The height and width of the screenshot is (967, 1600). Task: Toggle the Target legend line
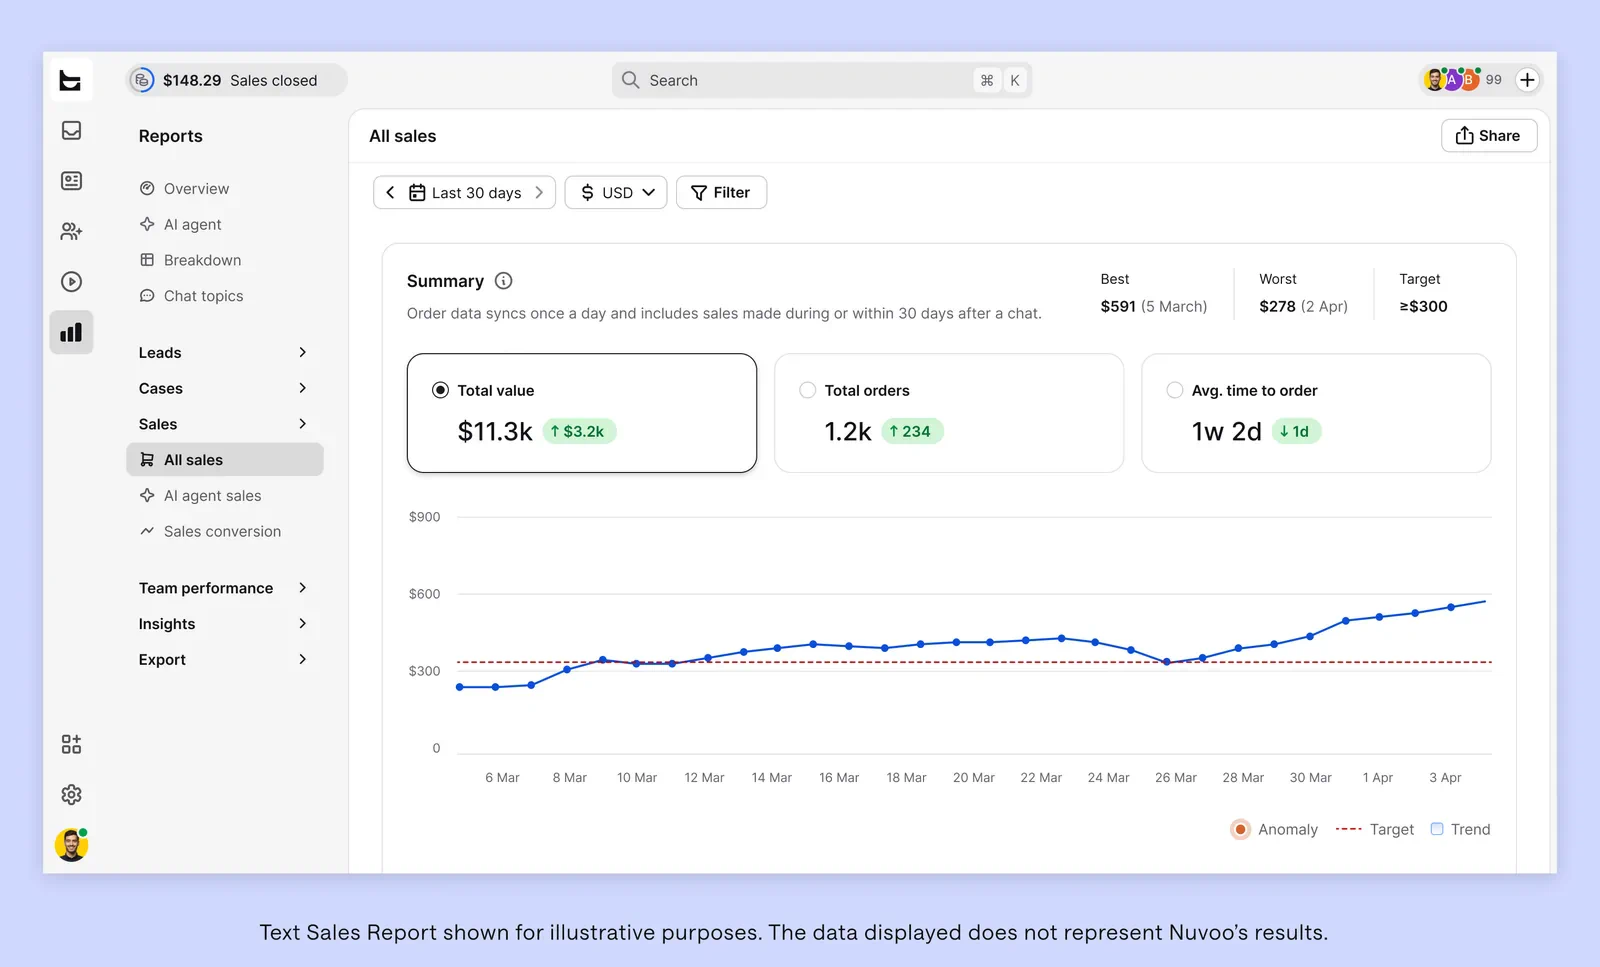[x=1348, y=829]
